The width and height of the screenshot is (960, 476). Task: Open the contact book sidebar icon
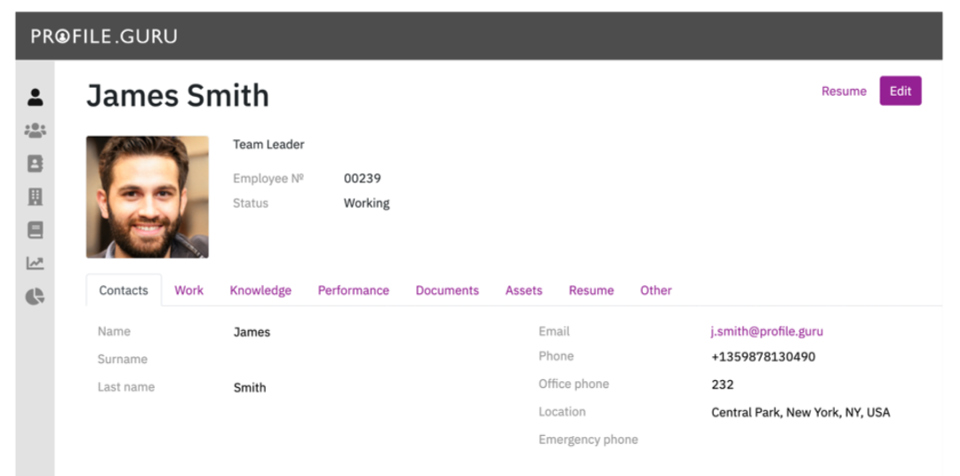tap(35, 164)
